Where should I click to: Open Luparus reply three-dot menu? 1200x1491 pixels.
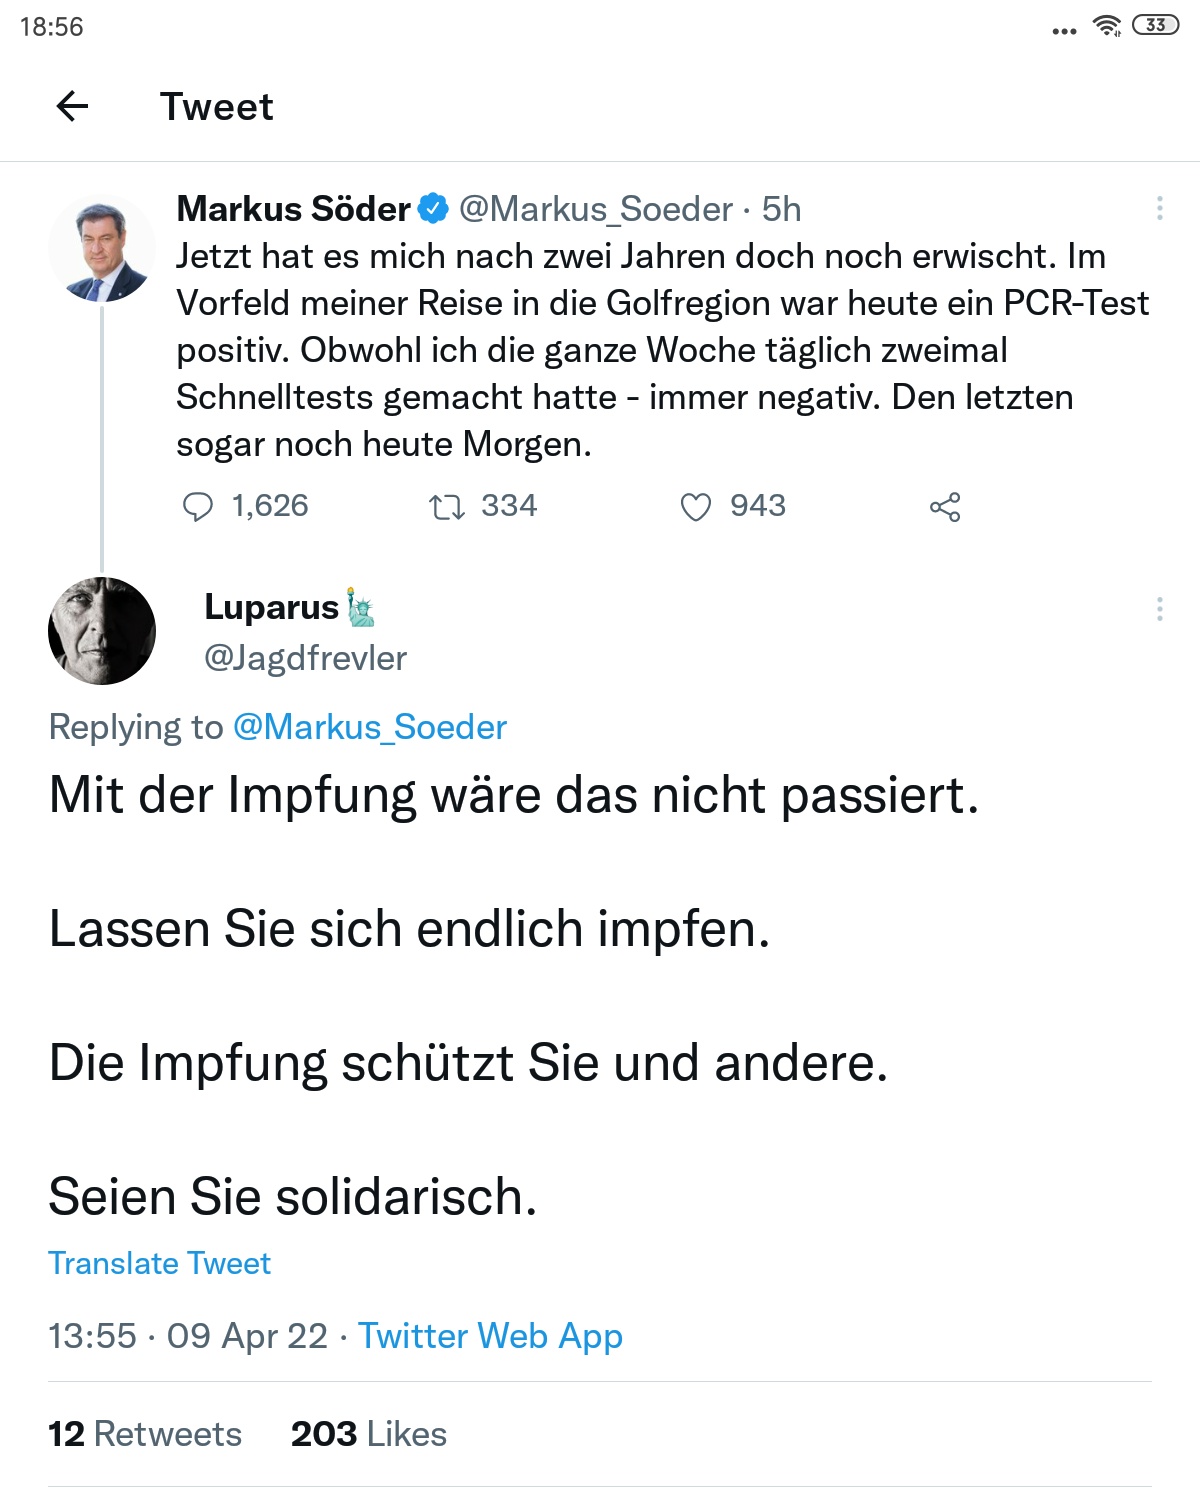click(1159, 609)
